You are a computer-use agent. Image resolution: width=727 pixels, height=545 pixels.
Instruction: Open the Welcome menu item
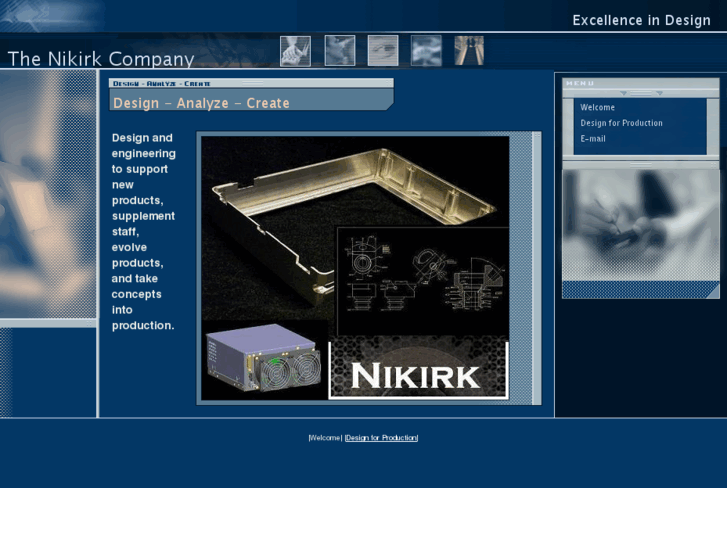[597, 107]
